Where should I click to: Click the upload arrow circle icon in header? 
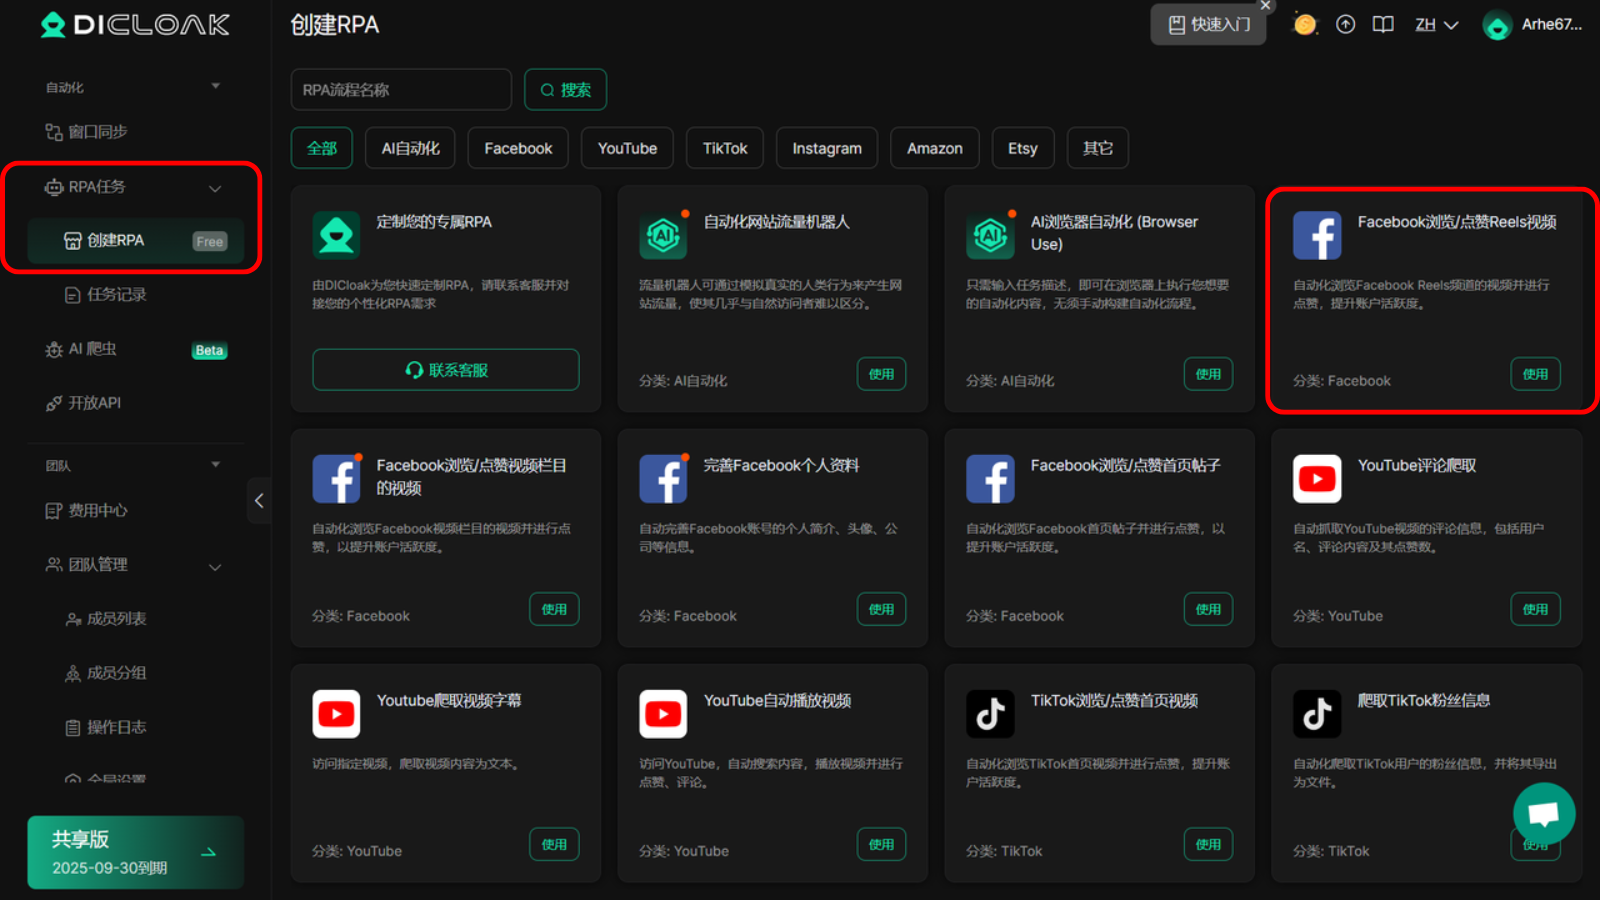1346,25
